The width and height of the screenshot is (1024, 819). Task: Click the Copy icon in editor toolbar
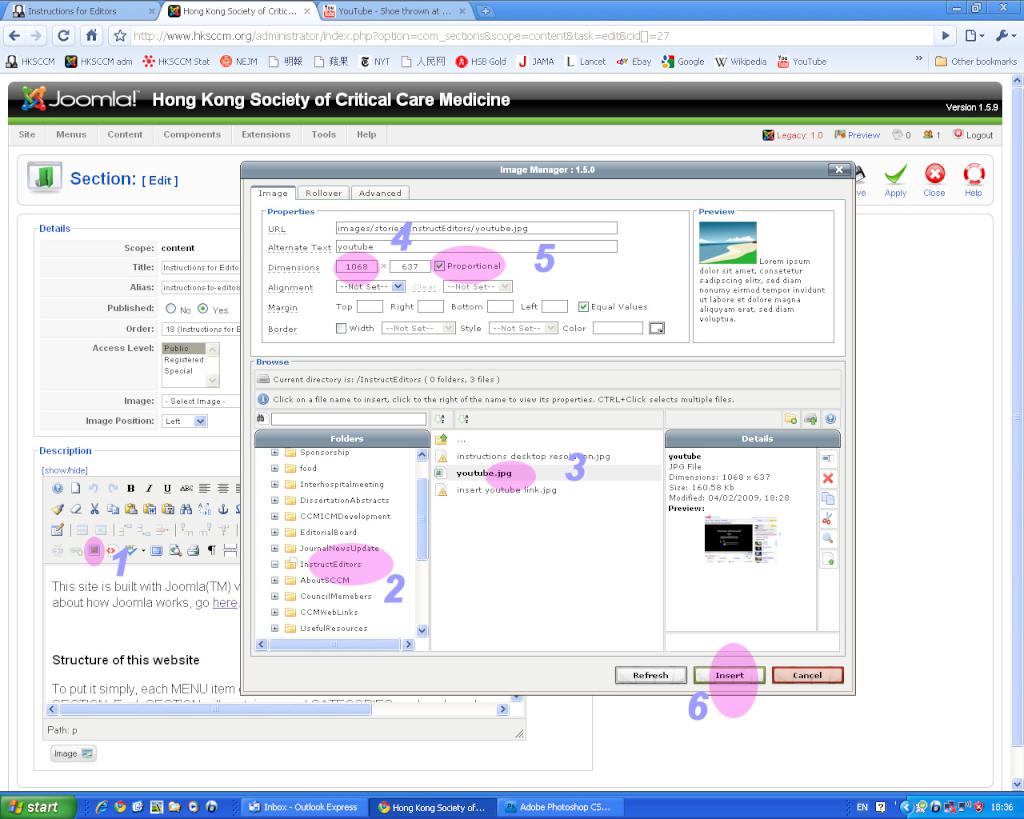point(113,509)
